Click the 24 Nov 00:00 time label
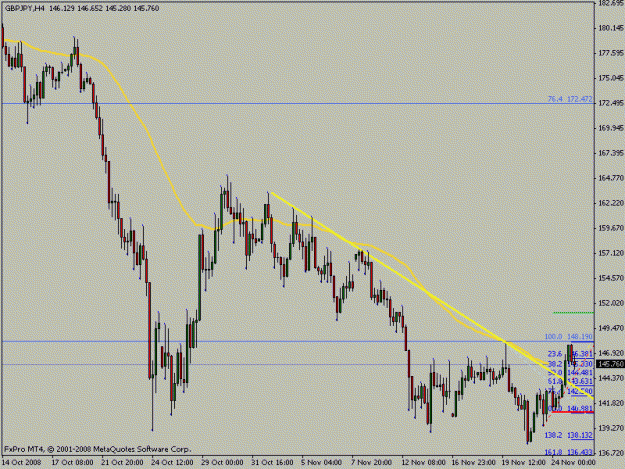Screen dimensions: 625x469 573,462
